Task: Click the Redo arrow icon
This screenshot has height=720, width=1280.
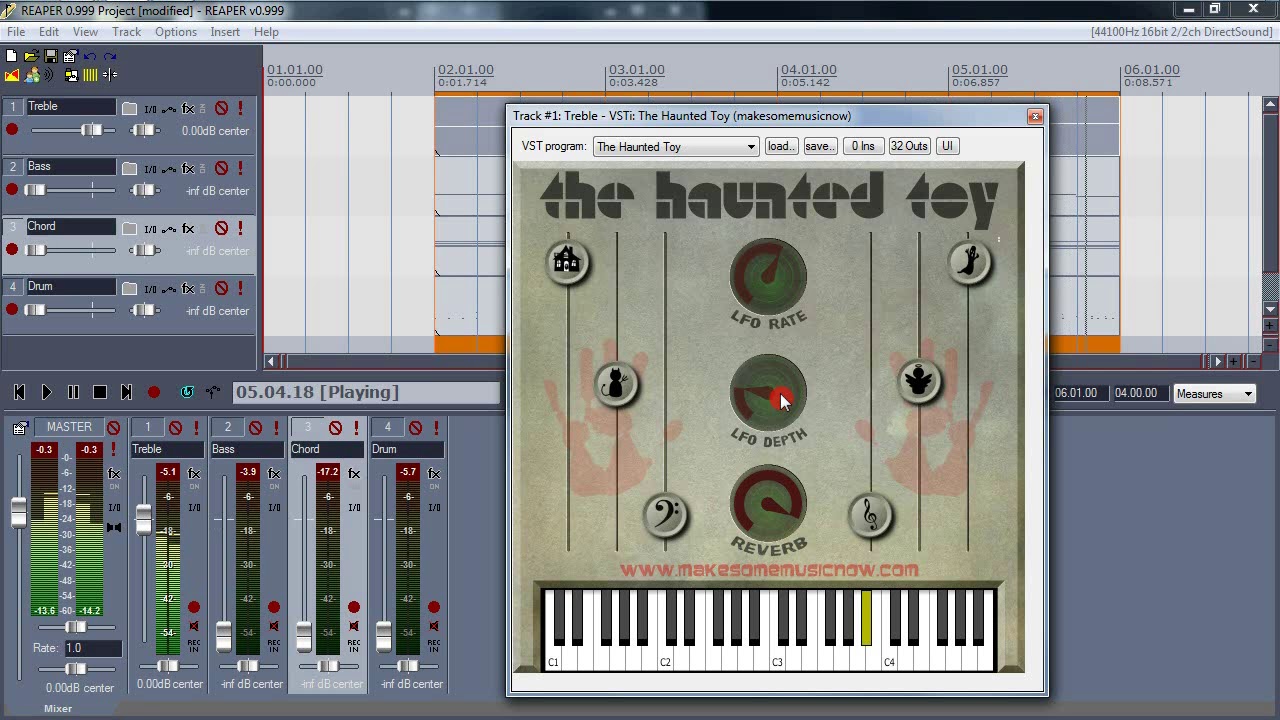Action: pyautogui.click(x=109, y=56)
